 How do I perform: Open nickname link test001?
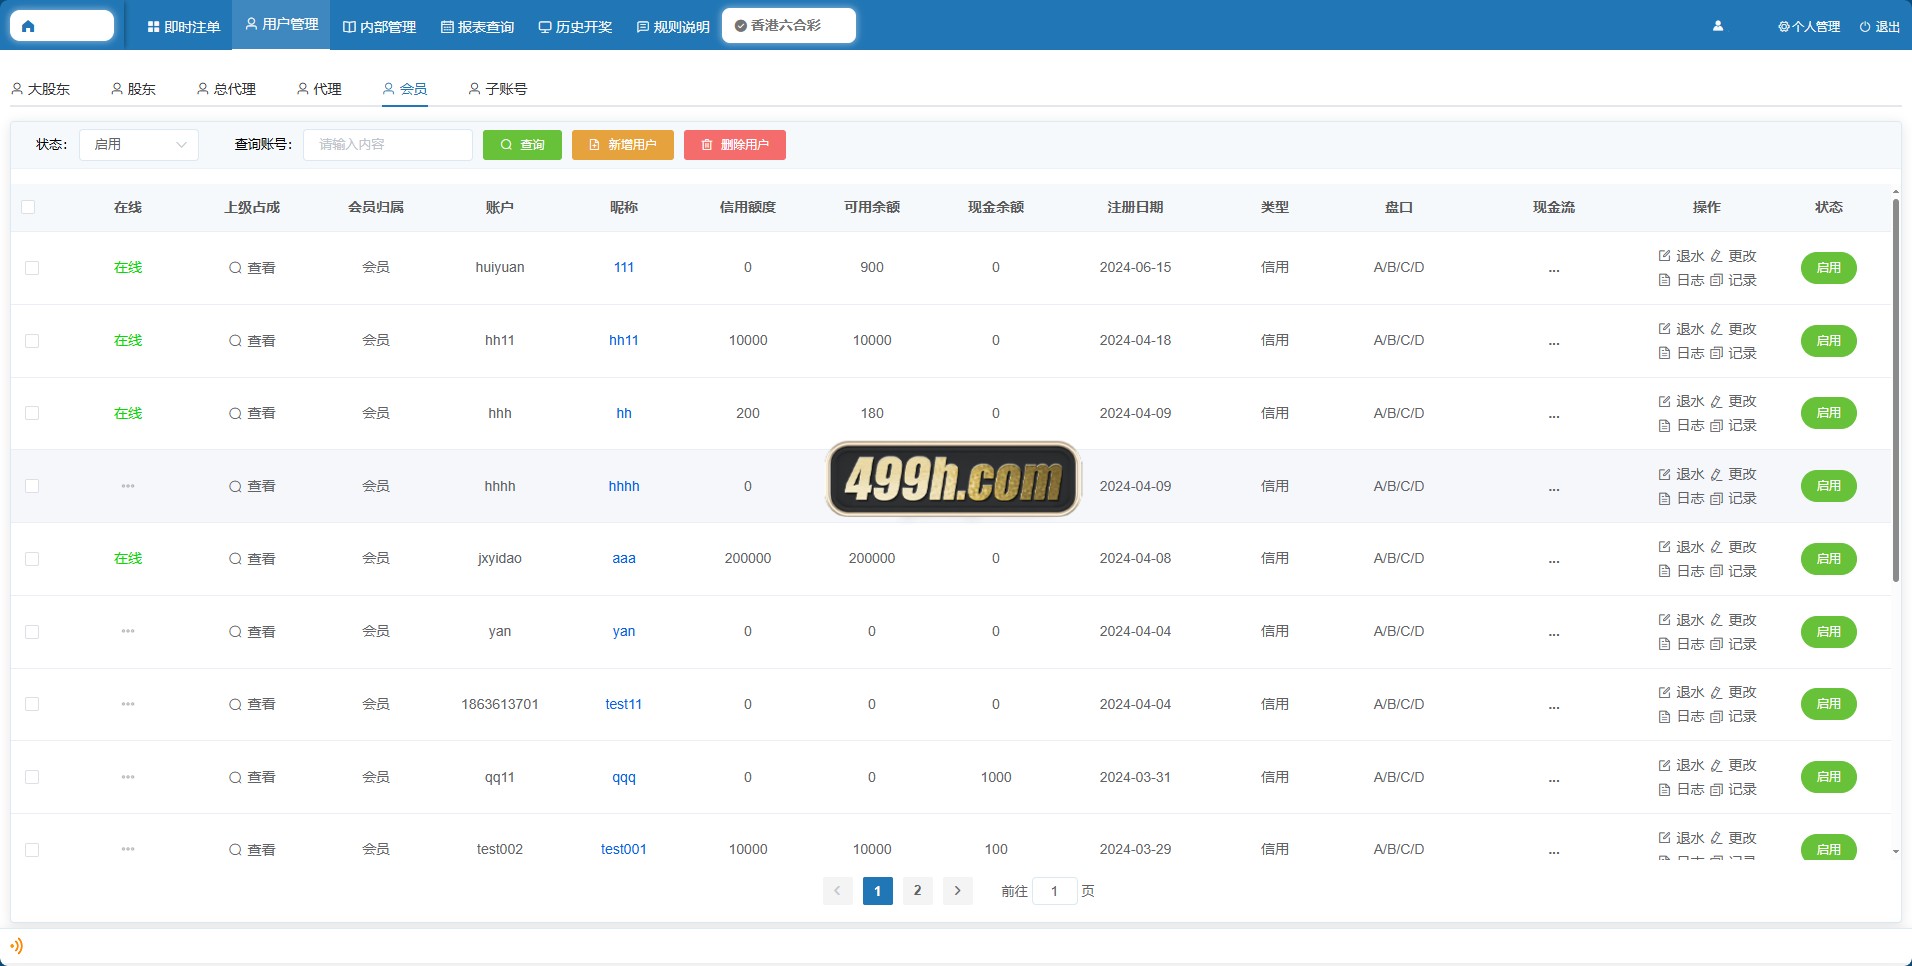[x=624, y=849]
